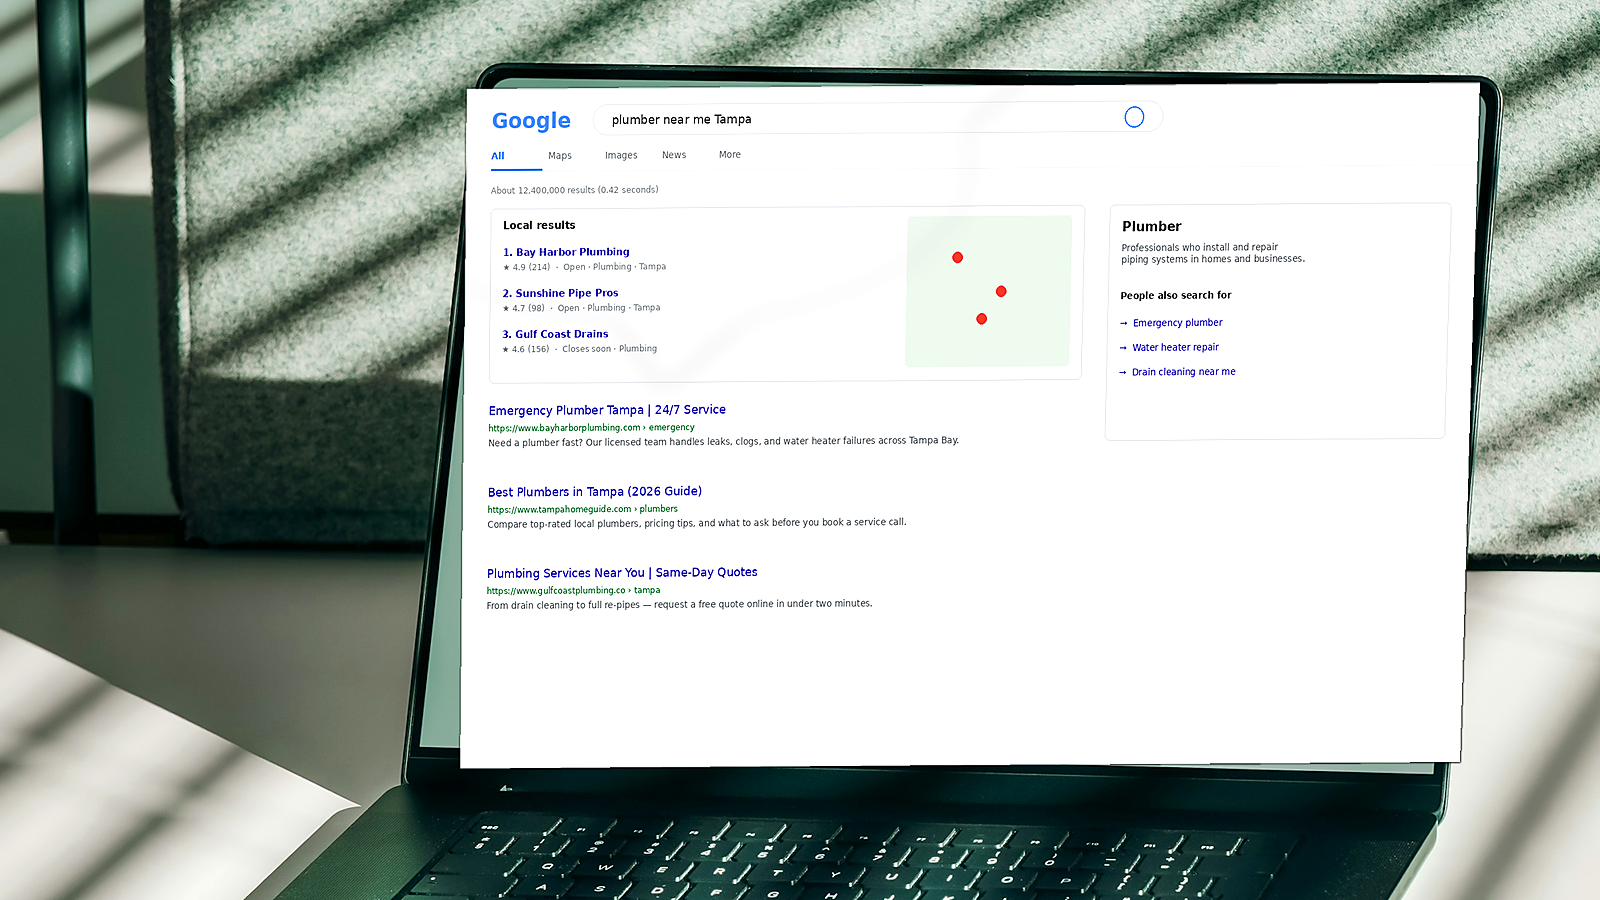Click the Closes soon status text
The height and width of the screenshot is (900, 1600).
pos(586,349)
